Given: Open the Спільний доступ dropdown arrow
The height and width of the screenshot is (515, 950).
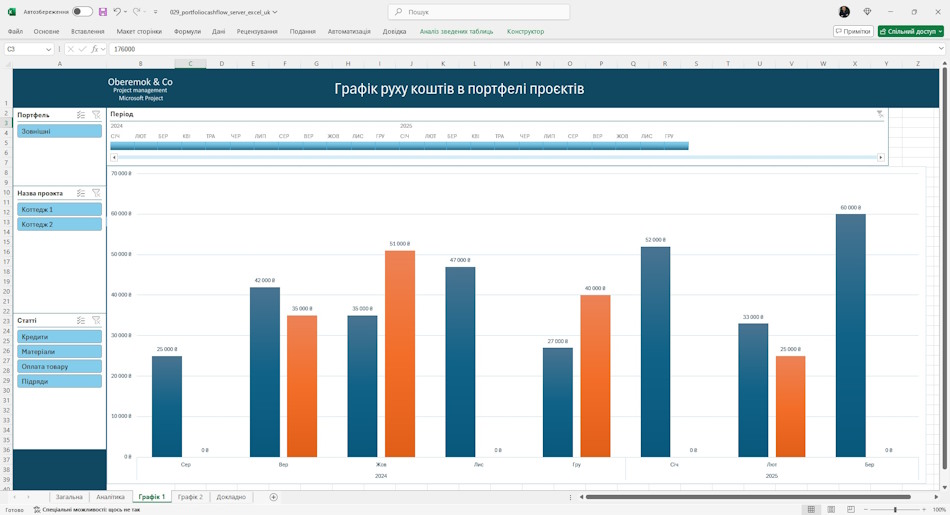Looking at the screenshot, I should click(x=940, y=31).
